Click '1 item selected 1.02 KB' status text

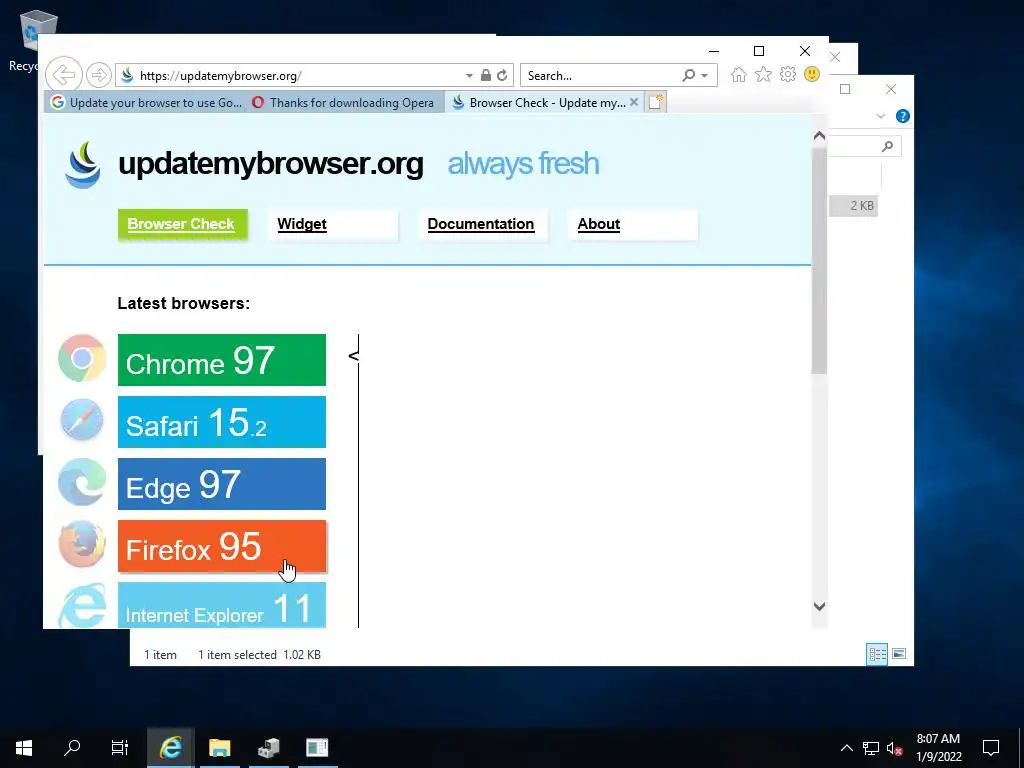259,654
